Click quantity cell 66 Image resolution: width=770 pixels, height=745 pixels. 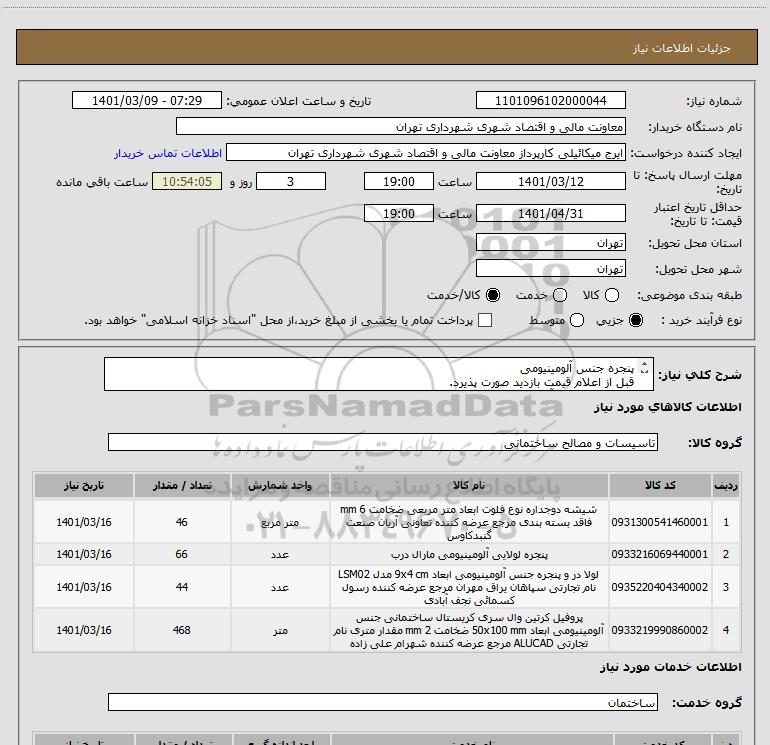point(182,554)
